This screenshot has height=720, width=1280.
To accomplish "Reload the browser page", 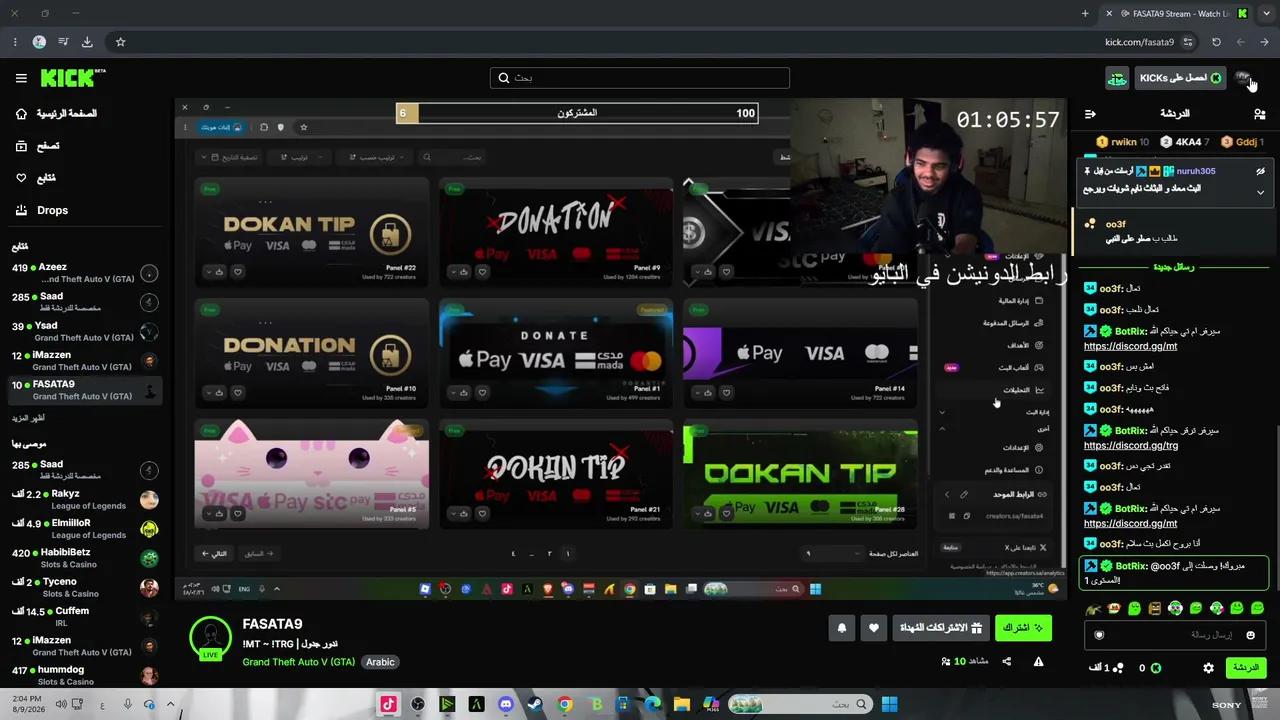I will [1216, 42].
